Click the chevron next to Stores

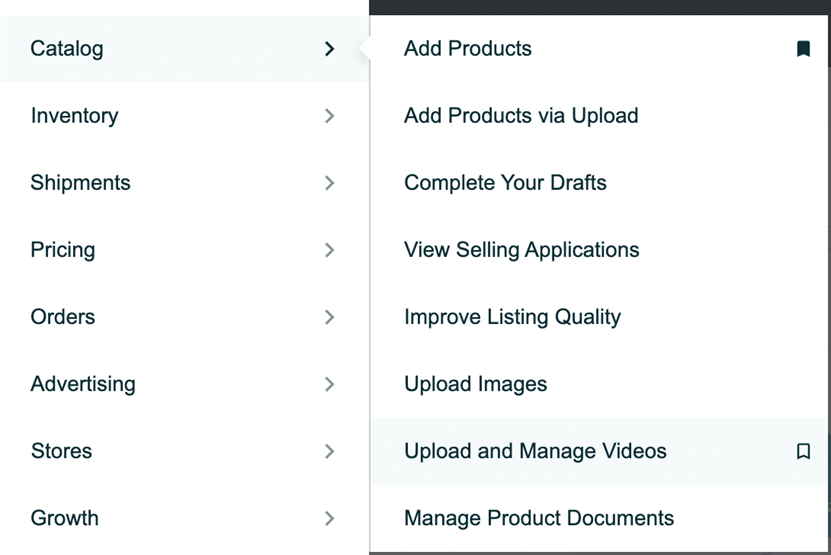(329, 451)
